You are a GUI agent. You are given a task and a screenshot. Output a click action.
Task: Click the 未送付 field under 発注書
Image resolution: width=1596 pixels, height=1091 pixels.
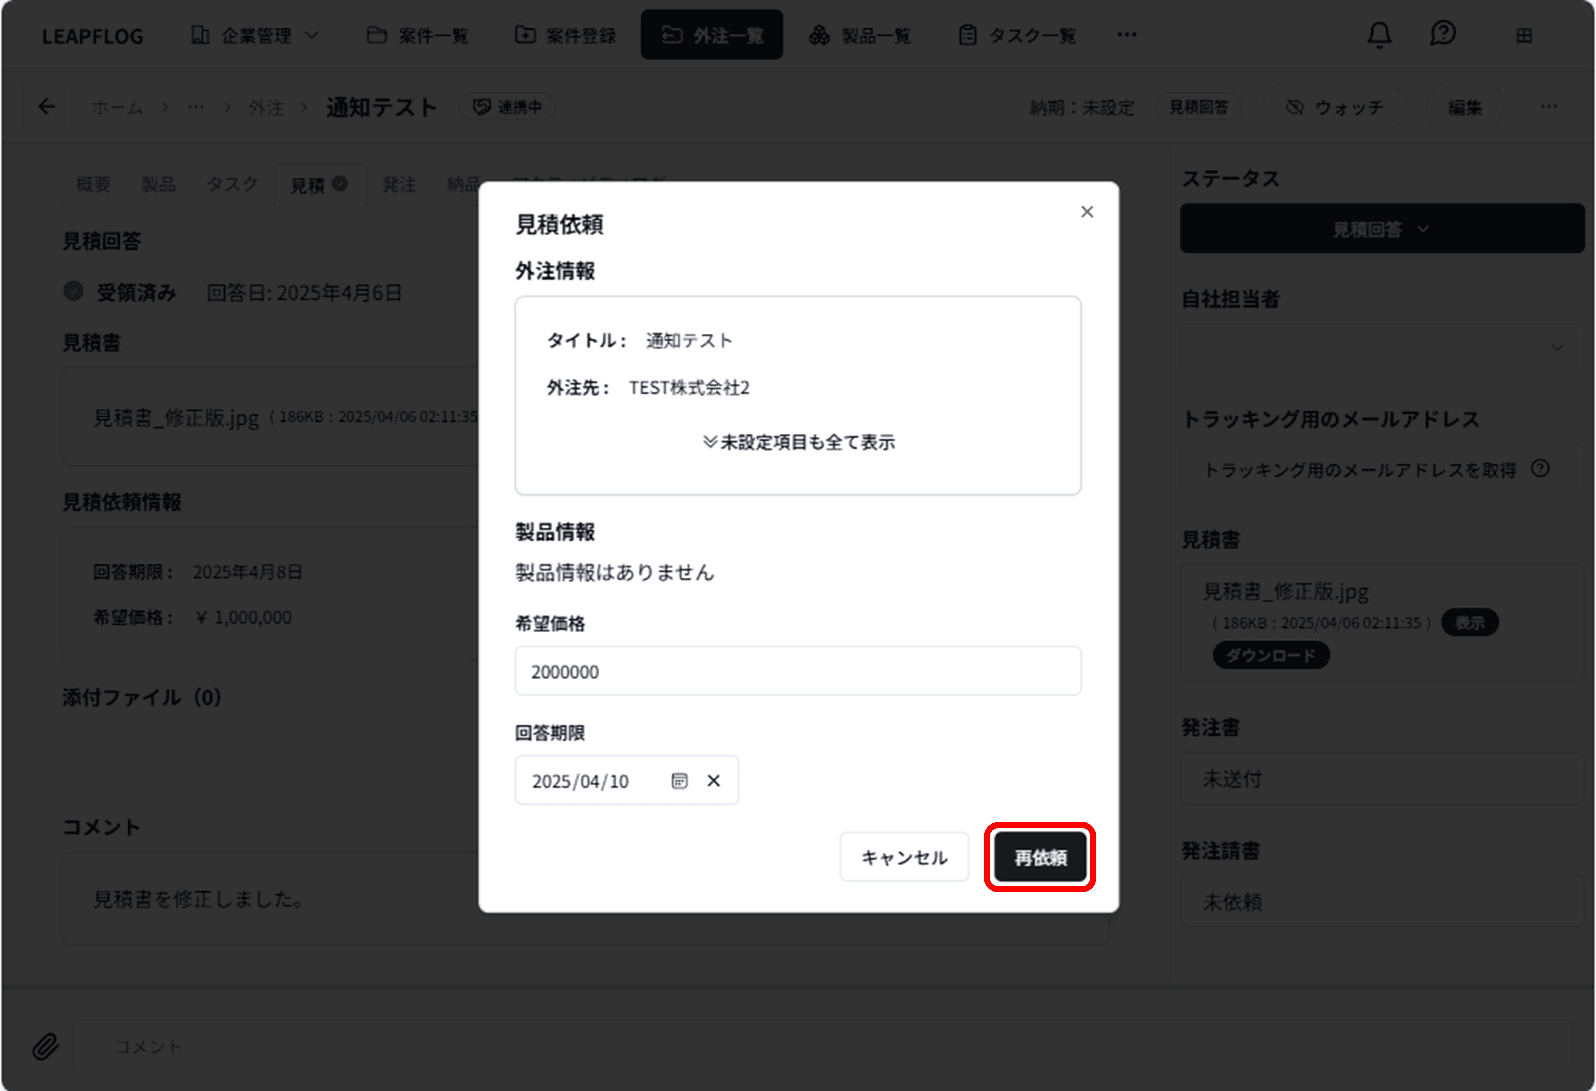(x=1382, y=779)
